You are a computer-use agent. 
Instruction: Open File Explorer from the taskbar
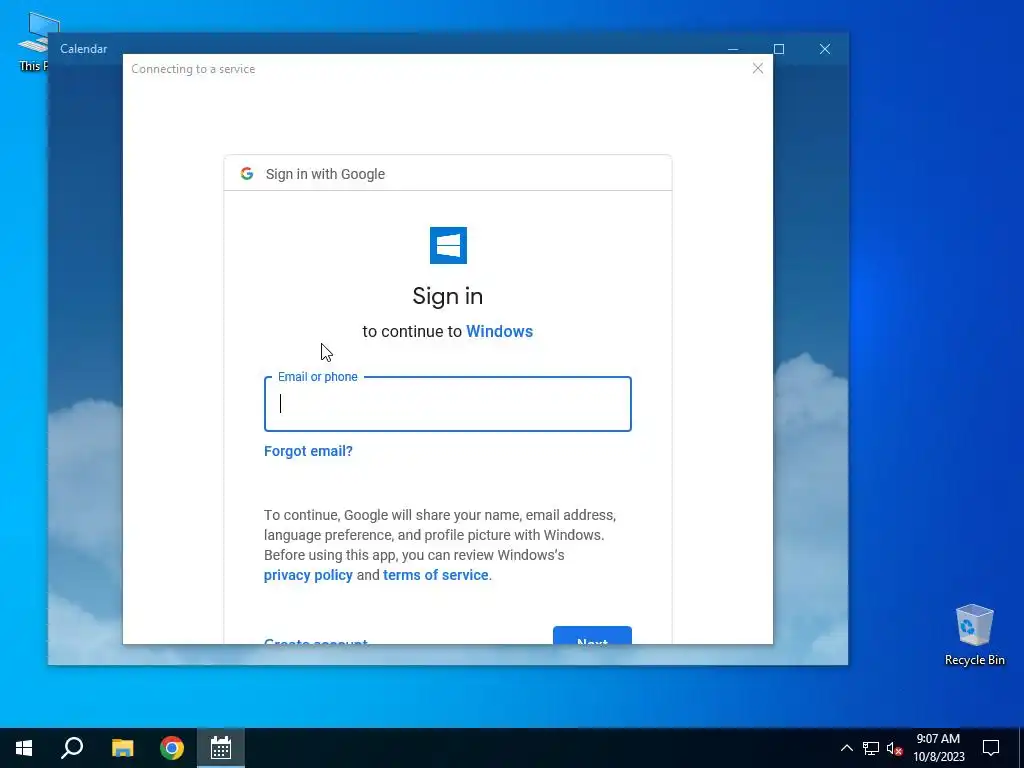[x=122, y=748]
